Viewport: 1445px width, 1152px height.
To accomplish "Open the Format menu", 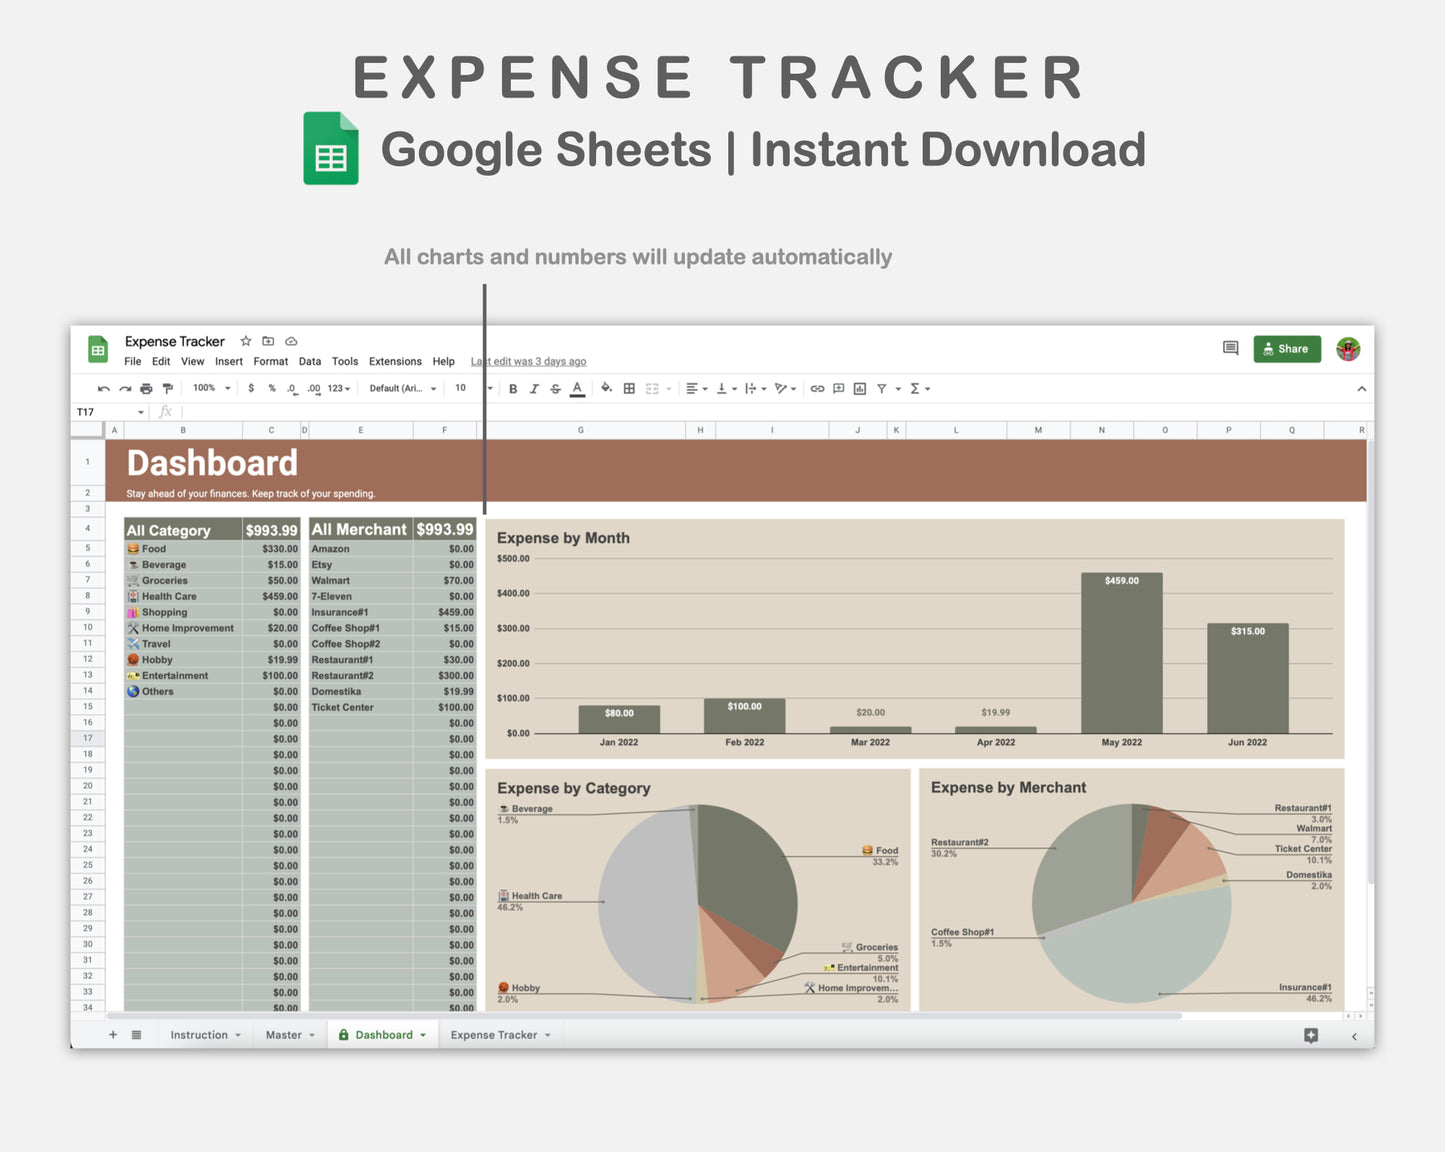I will coord(270,361).
